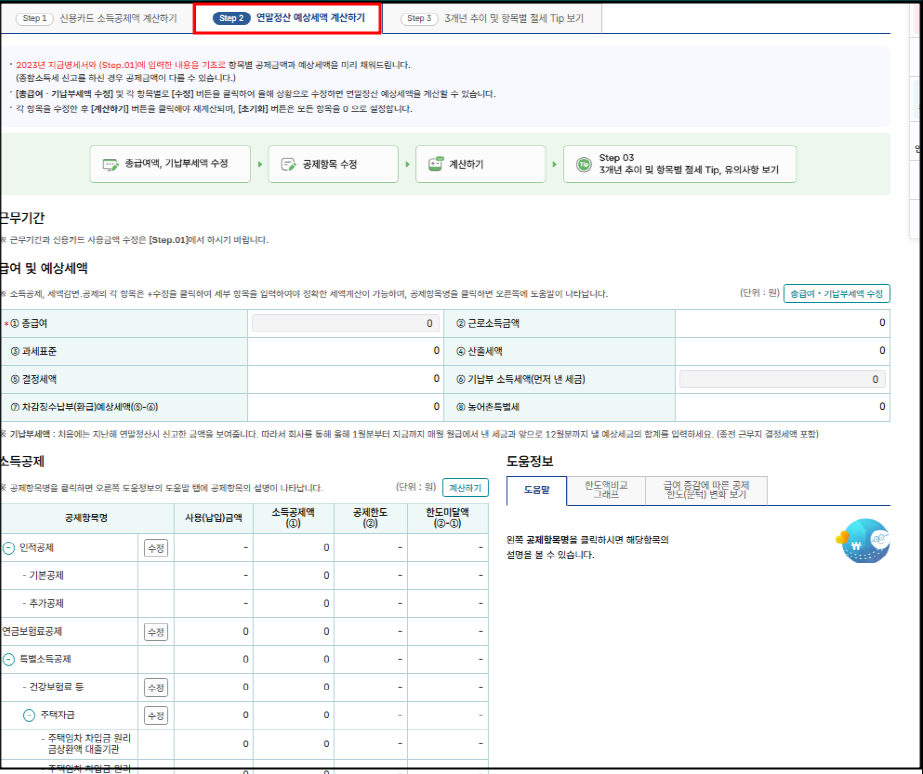Screen dimensions: 923x774
Task: Open 급여 증감에 따른 공제 한도 변화 보기 tab
Action: tap(706, 490)
